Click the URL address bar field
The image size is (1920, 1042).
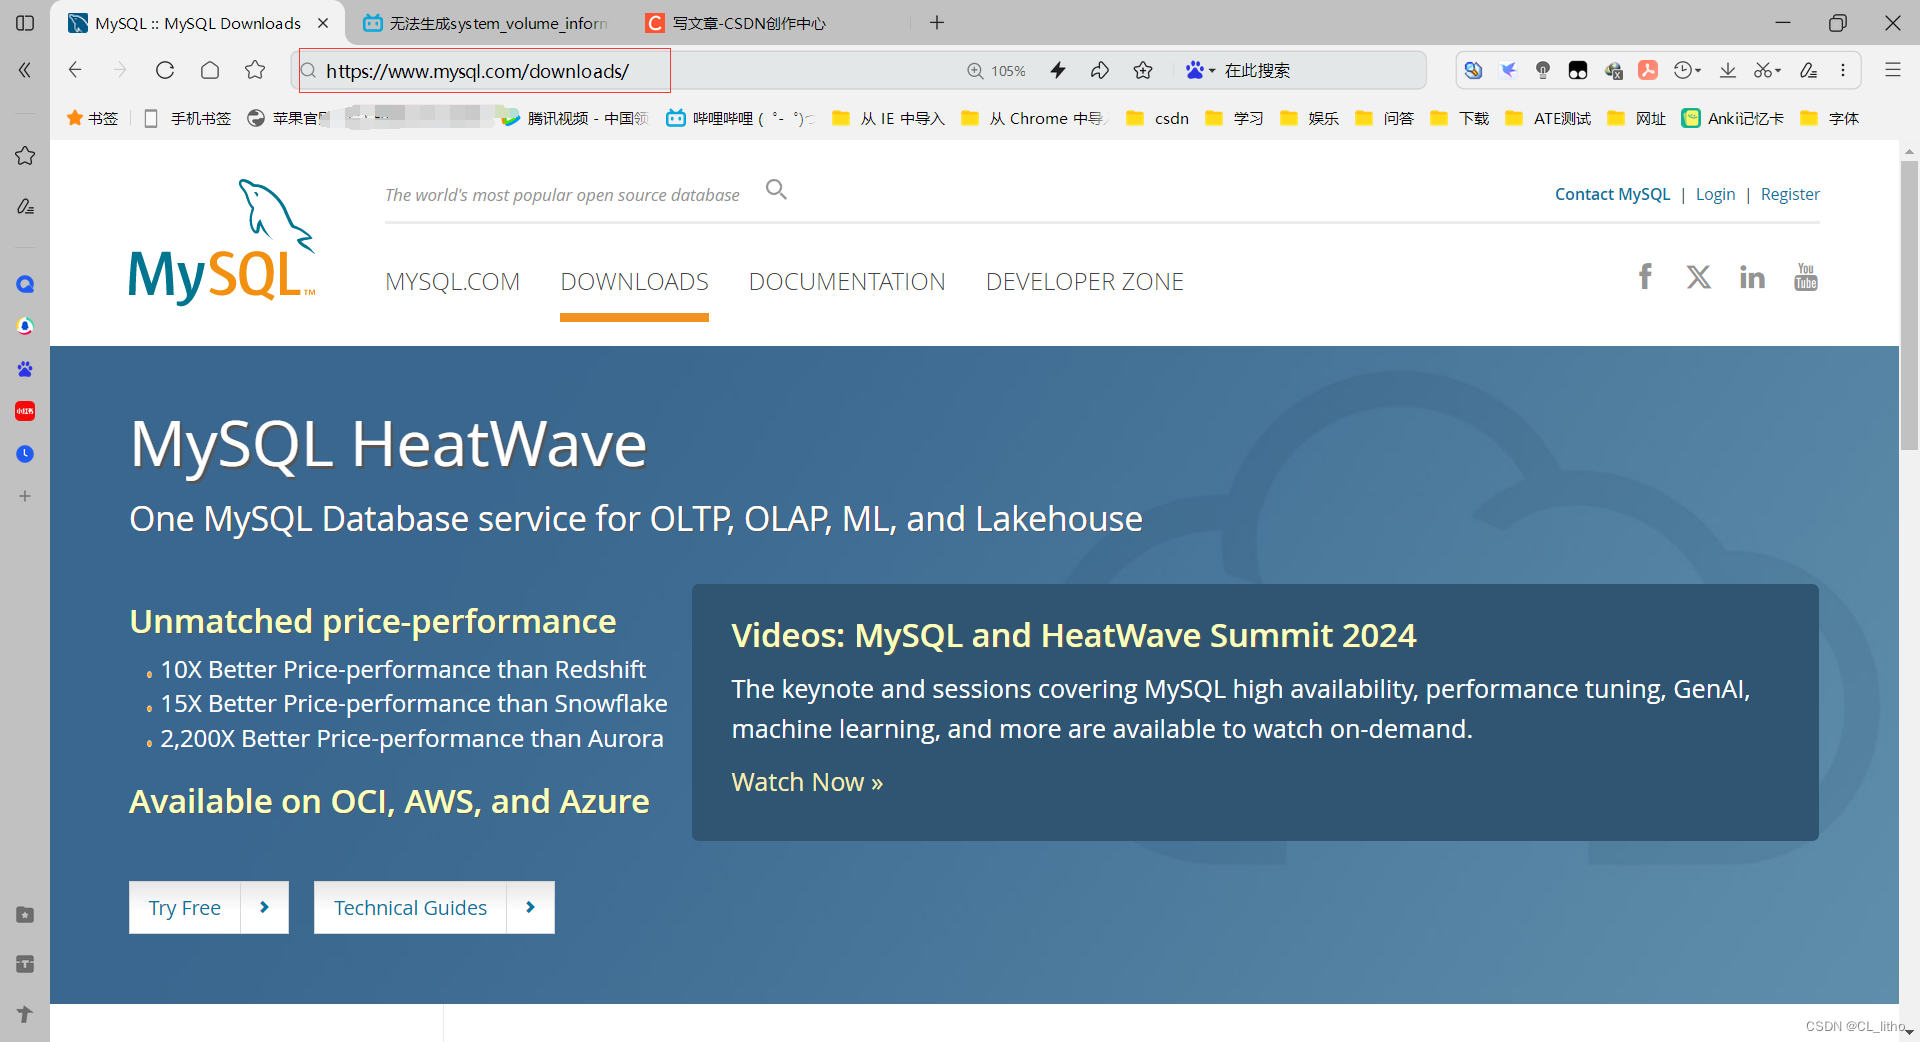(627, 71)
